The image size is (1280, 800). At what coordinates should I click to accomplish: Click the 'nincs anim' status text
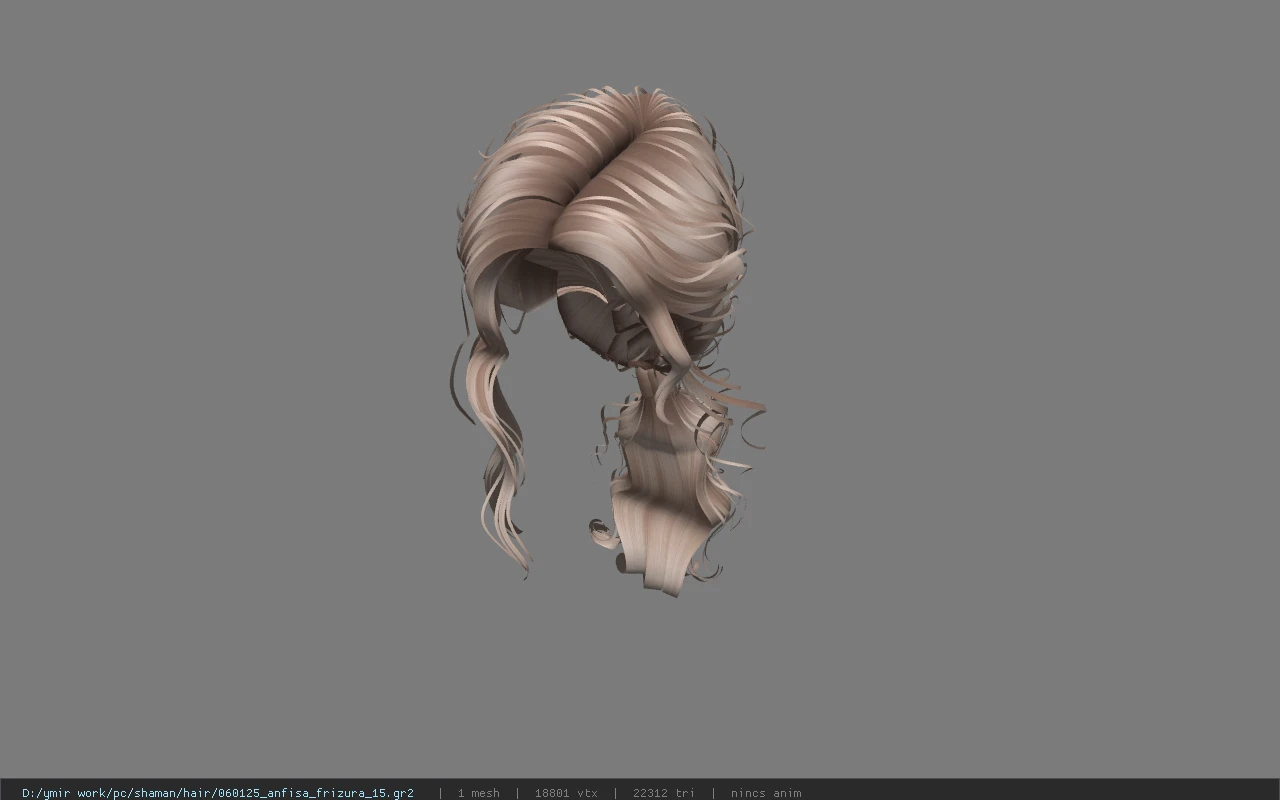click(x=765, y=793)
